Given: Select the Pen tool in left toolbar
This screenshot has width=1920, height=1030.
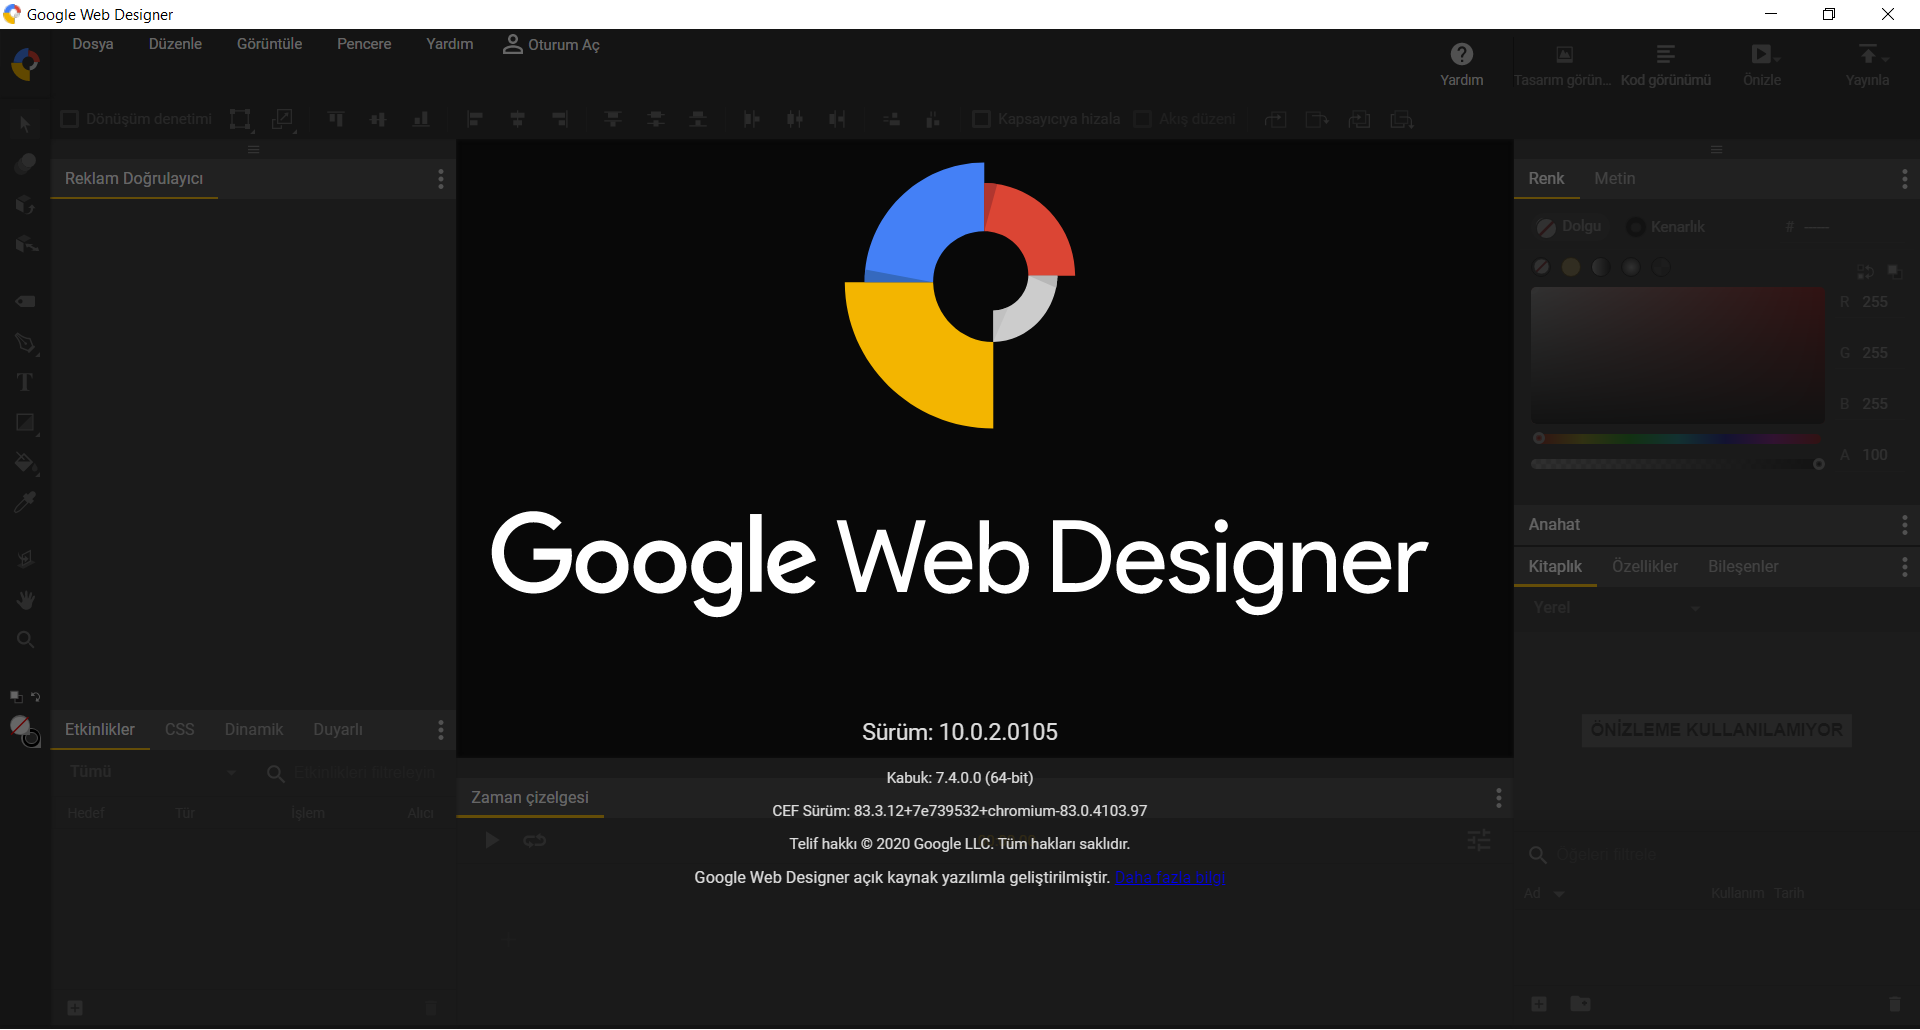Looking at the screenshot, I should click(25, 343).
